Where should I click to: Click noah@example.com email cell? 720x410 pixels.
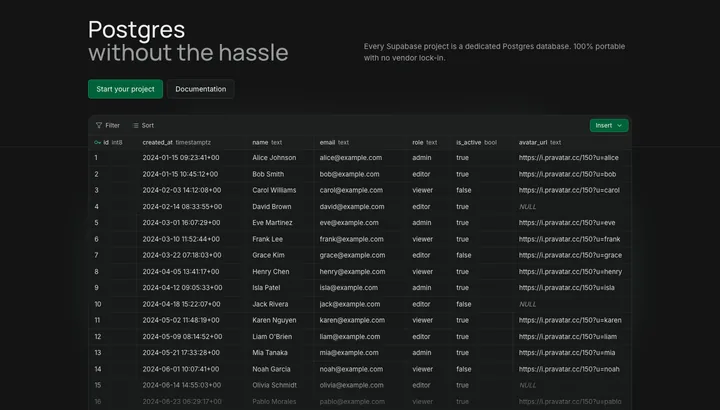pos(351,369)
